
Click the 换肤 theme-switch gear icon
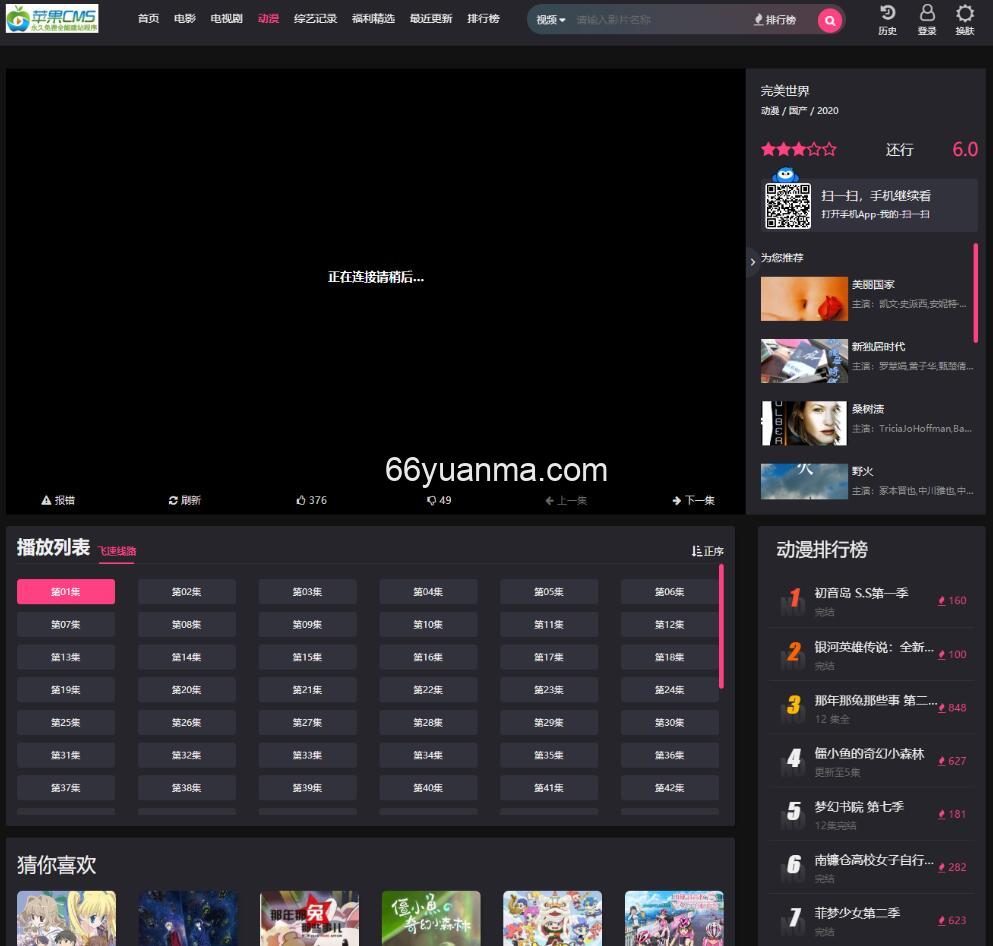pos(963,20)
